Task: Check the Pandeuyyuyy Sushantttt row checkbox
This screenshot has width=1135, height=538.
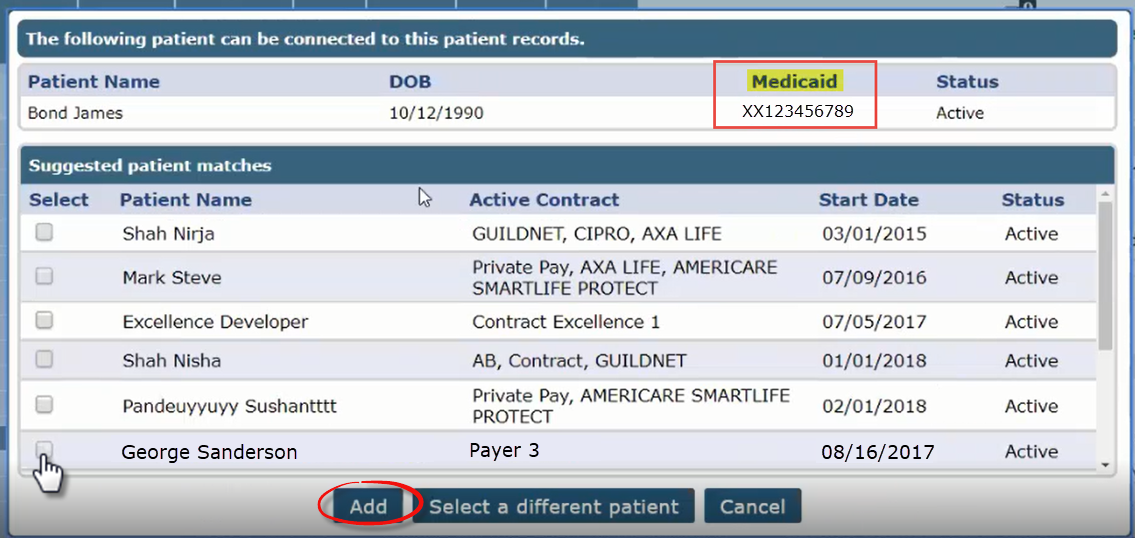Action: coord(45,405)
